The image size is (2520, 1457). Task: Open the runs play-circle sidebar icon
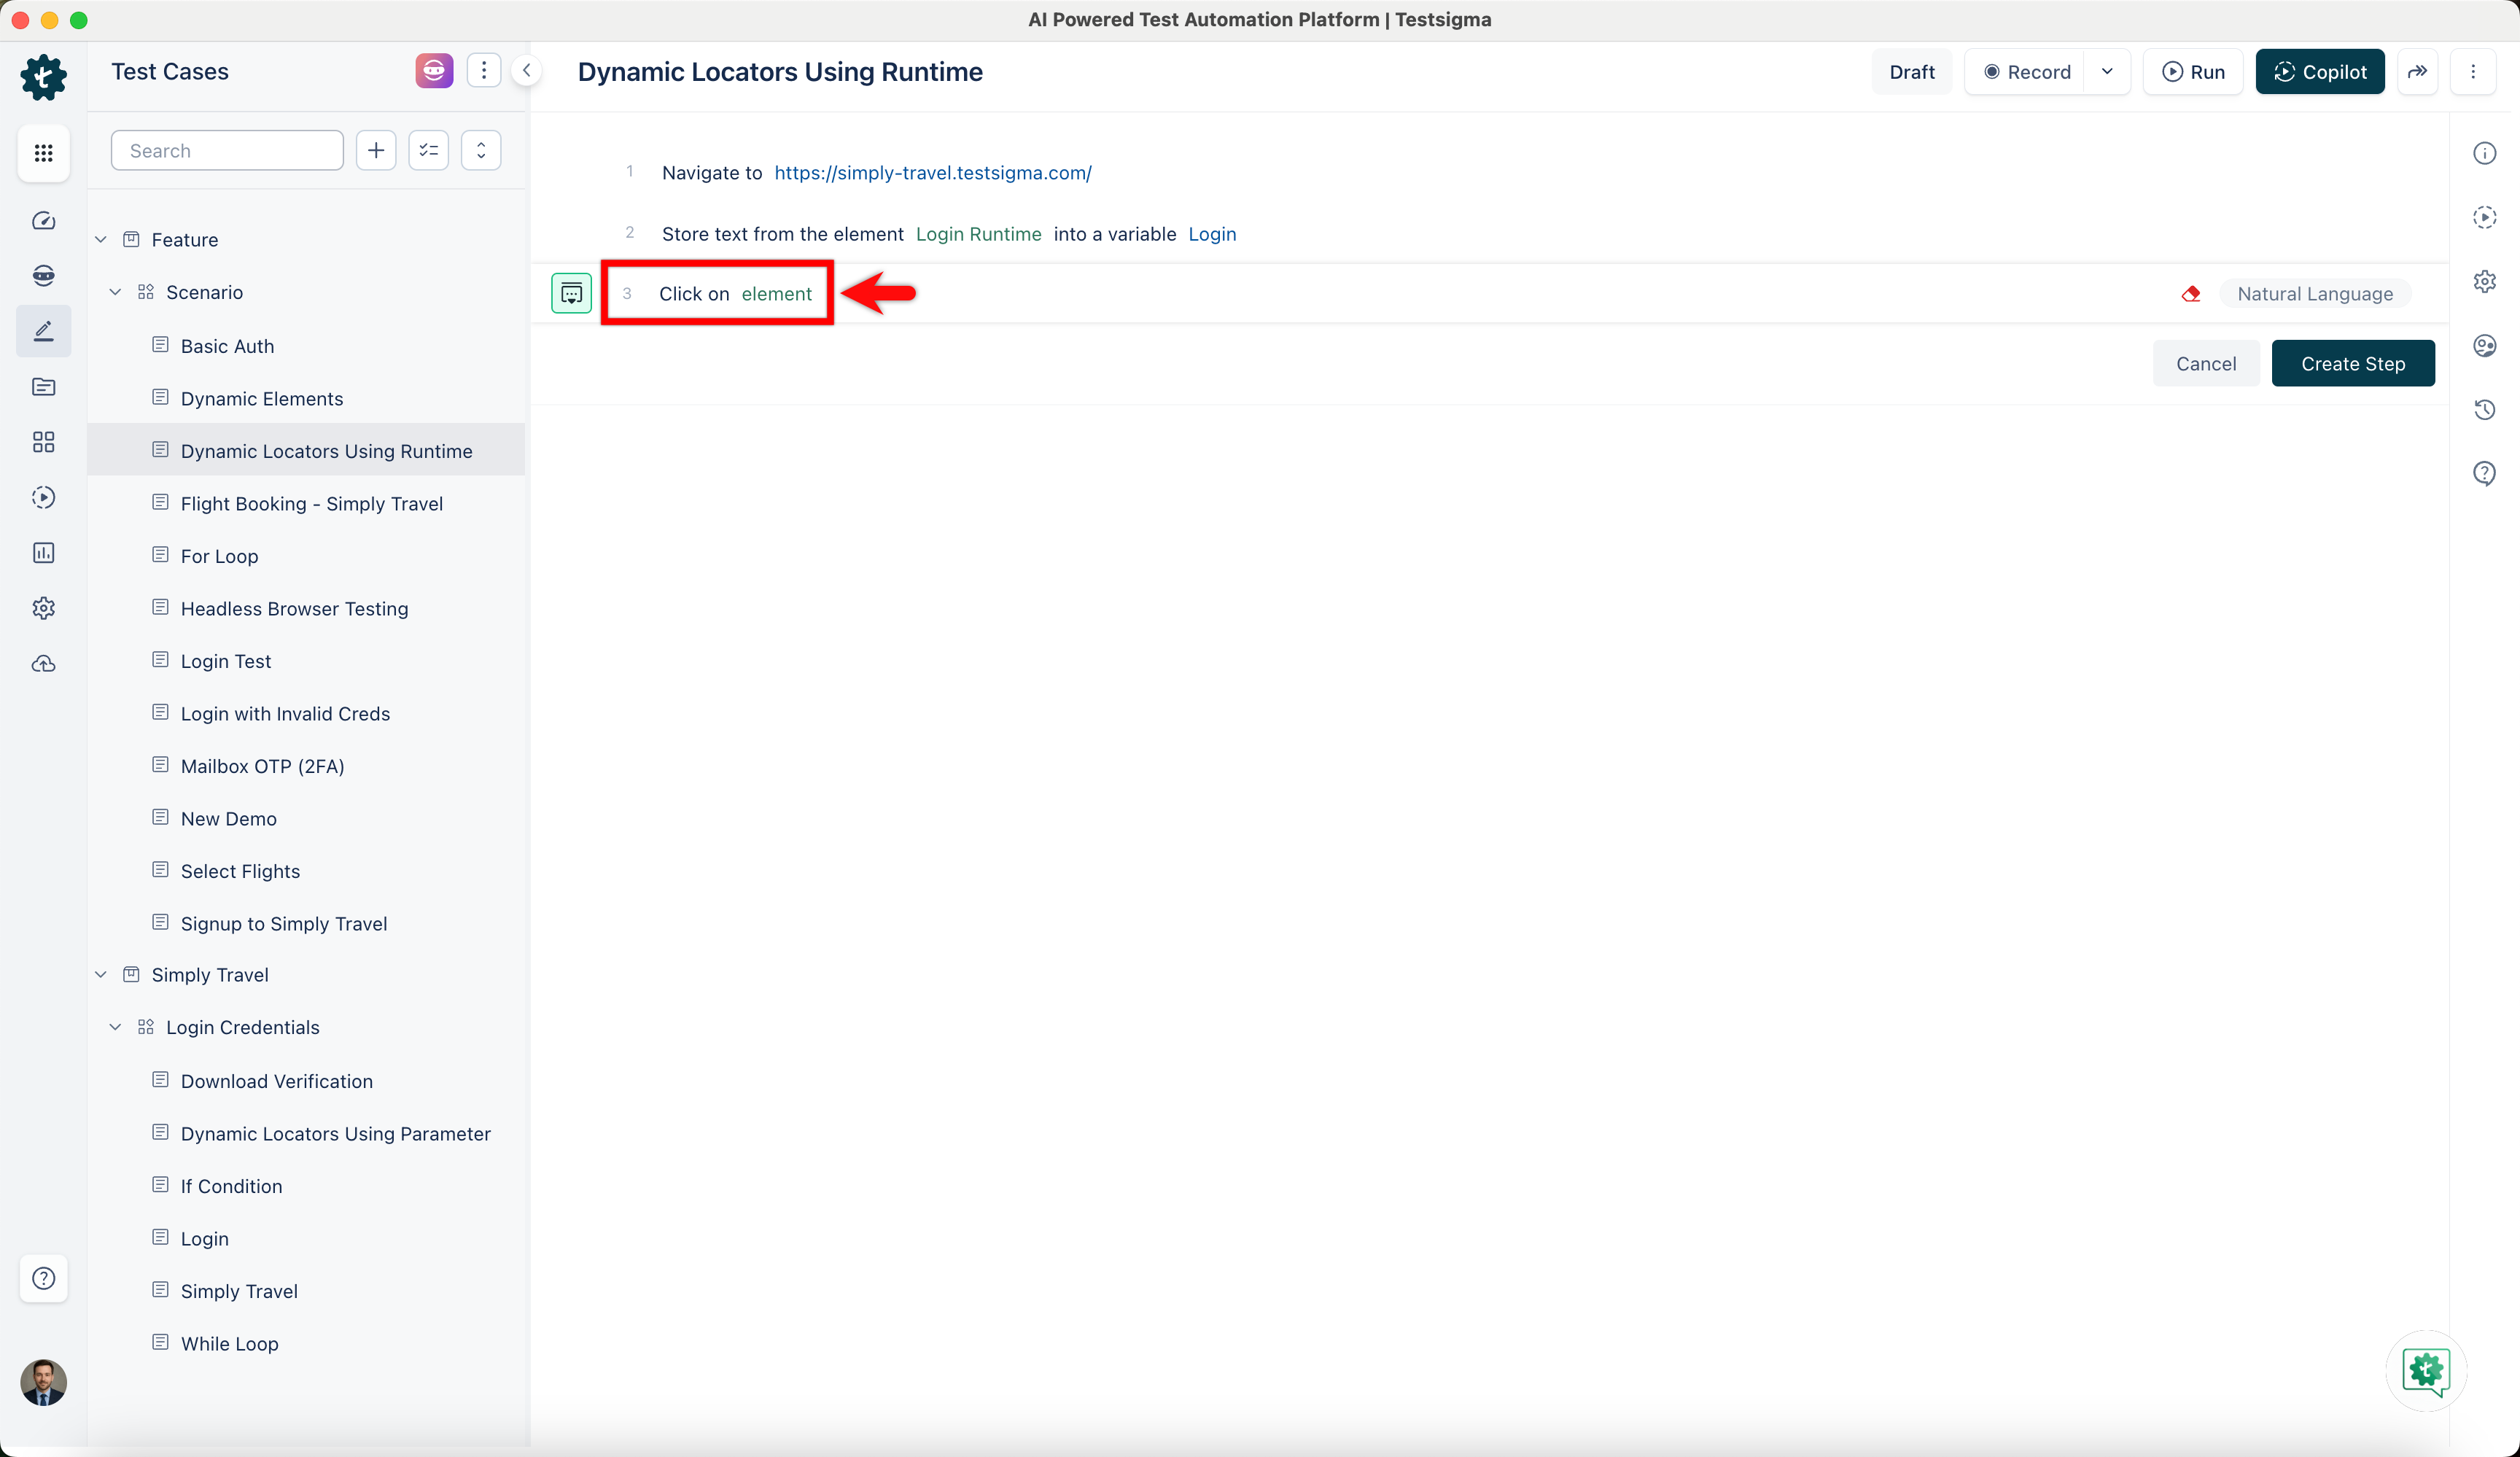click(x=43, y=497)
